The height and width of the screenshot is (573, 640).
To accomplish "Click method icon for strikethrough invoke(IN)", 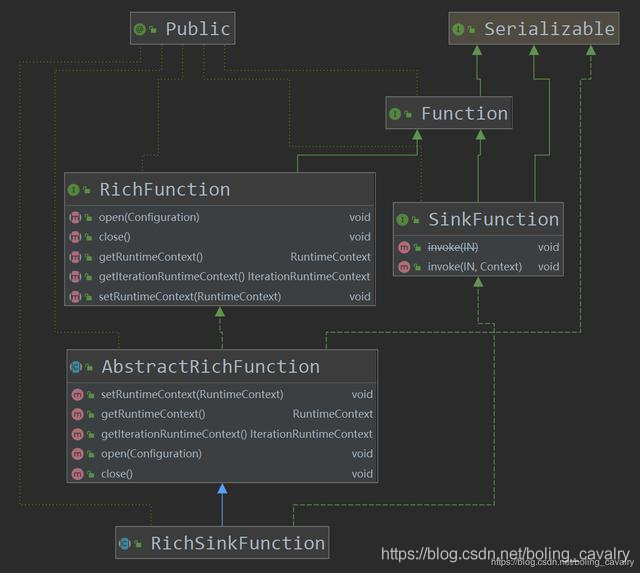I will 404,247.
